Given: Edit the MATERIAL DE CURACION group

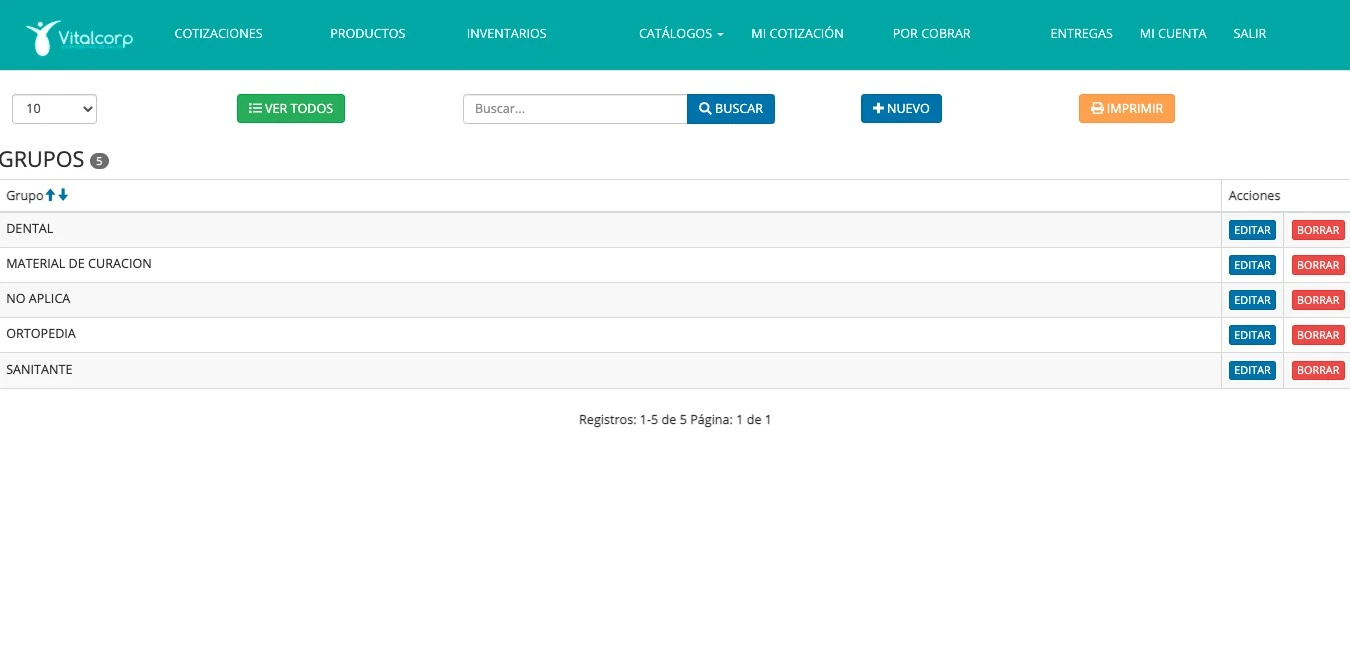Looking at the screenshot, I should pos(1252,265).
